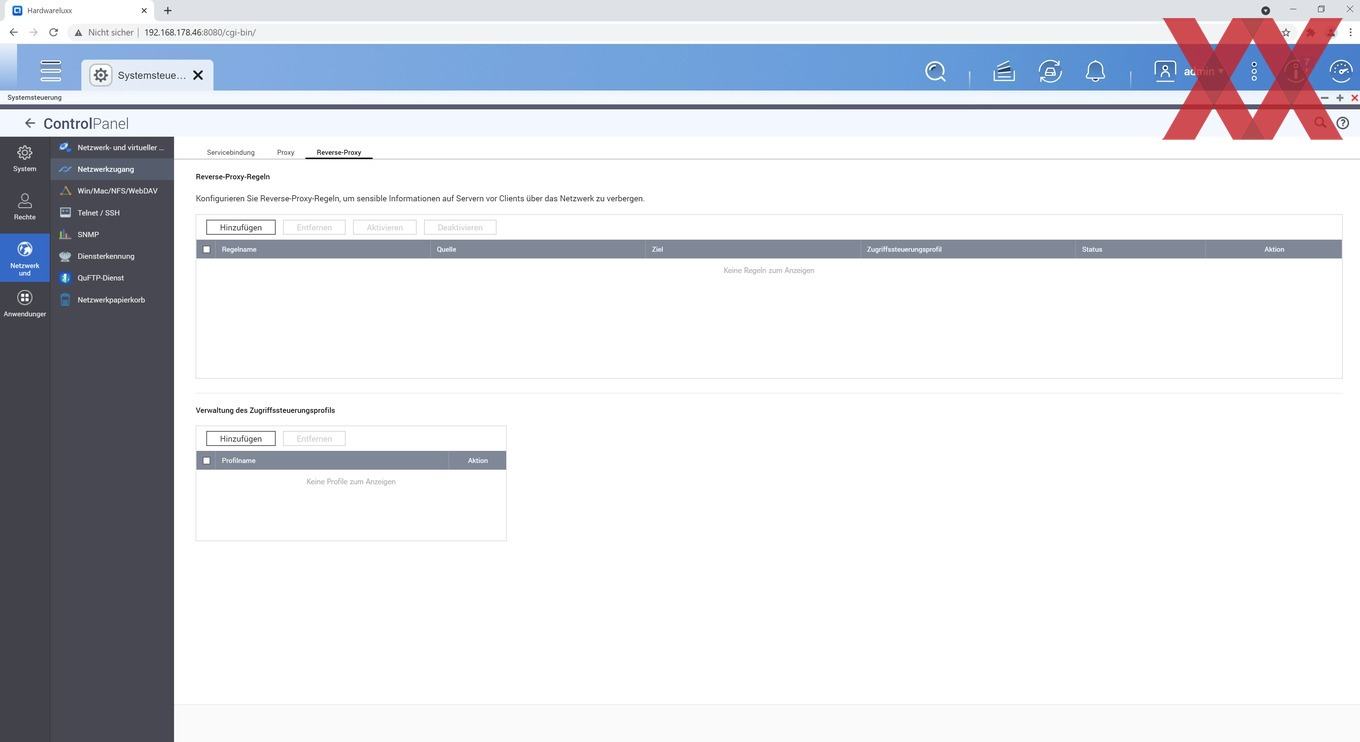
Task: Open a new browser tab
Action: point(167,10)
